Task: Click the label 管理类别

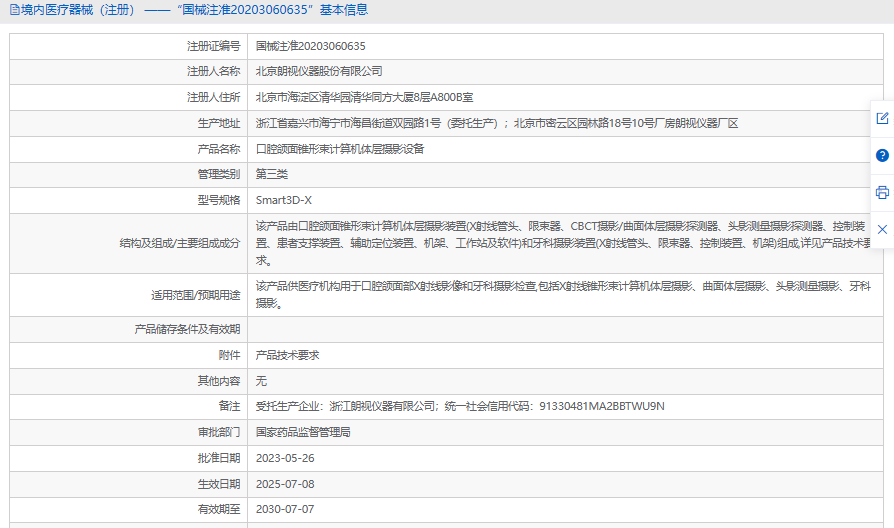Action: pyautogui.click(x=219, y=174)
